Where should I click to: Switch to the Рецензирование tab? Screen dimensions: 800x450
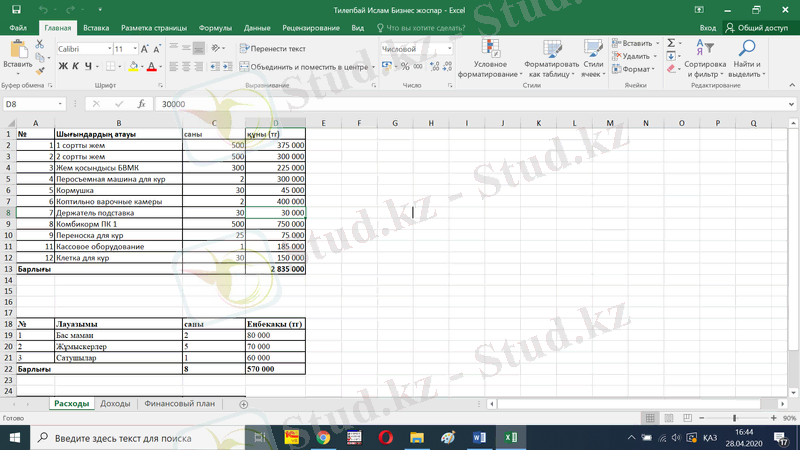[x=311, y=28]
